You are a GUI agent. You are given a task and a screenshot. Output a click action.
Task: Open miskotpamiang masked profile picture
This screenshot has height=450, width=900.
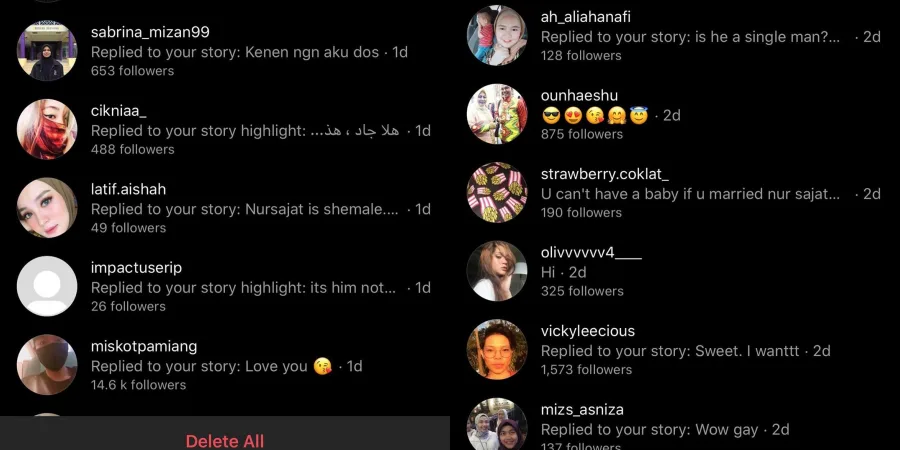click(x=46, y=364)
